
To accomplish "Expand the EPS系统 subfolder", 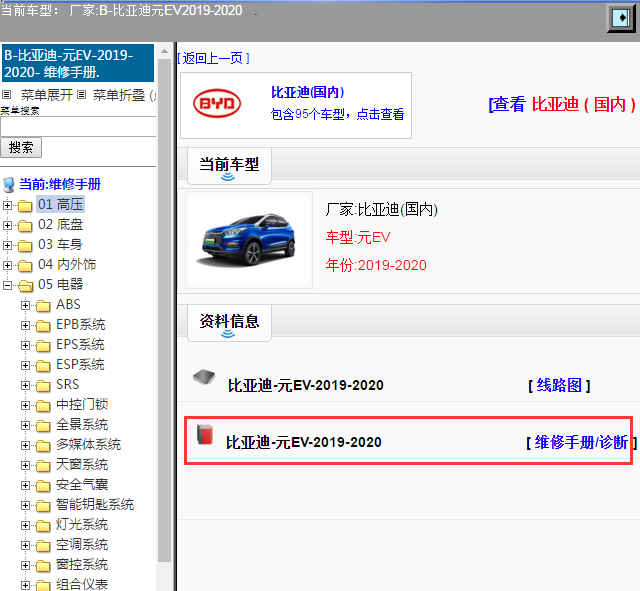I will [25, 345].
